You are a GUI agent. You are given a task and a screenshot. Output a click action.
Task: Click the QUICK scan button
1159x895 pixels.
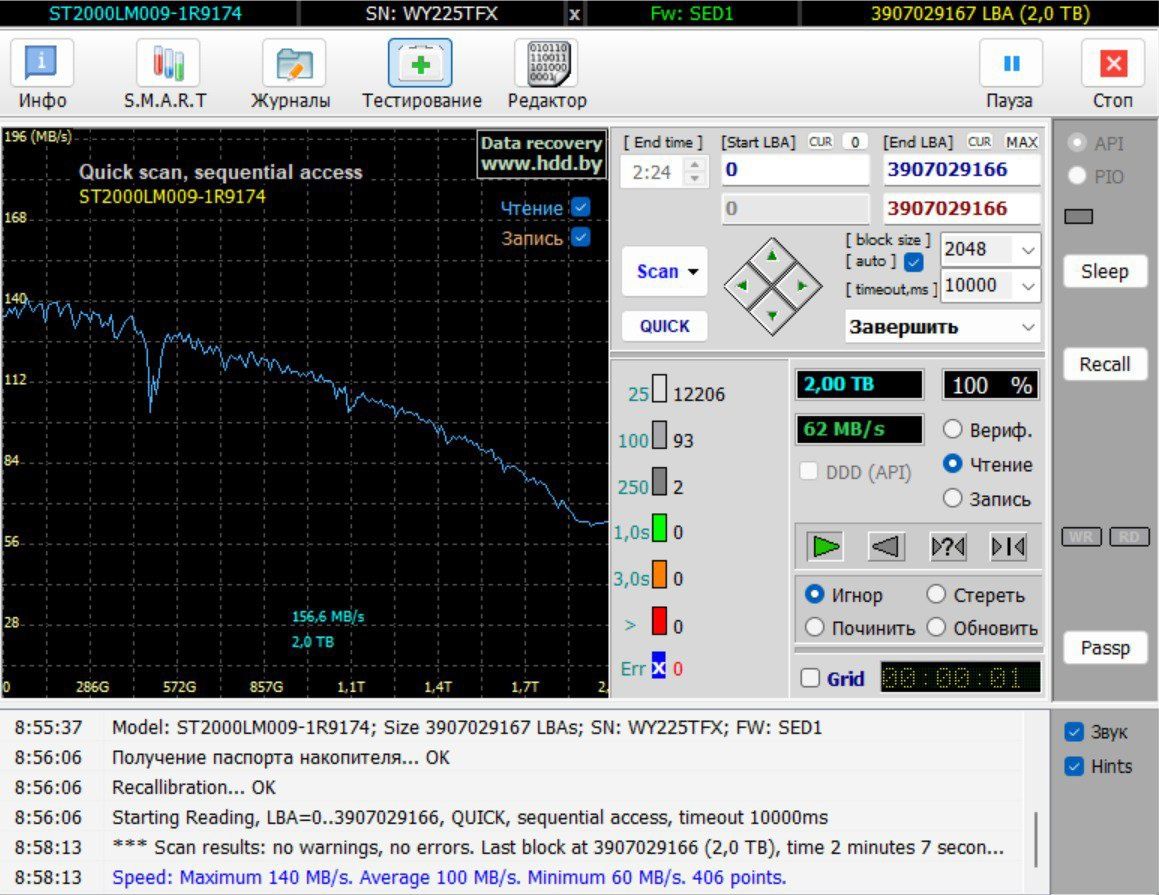point(665,326)
